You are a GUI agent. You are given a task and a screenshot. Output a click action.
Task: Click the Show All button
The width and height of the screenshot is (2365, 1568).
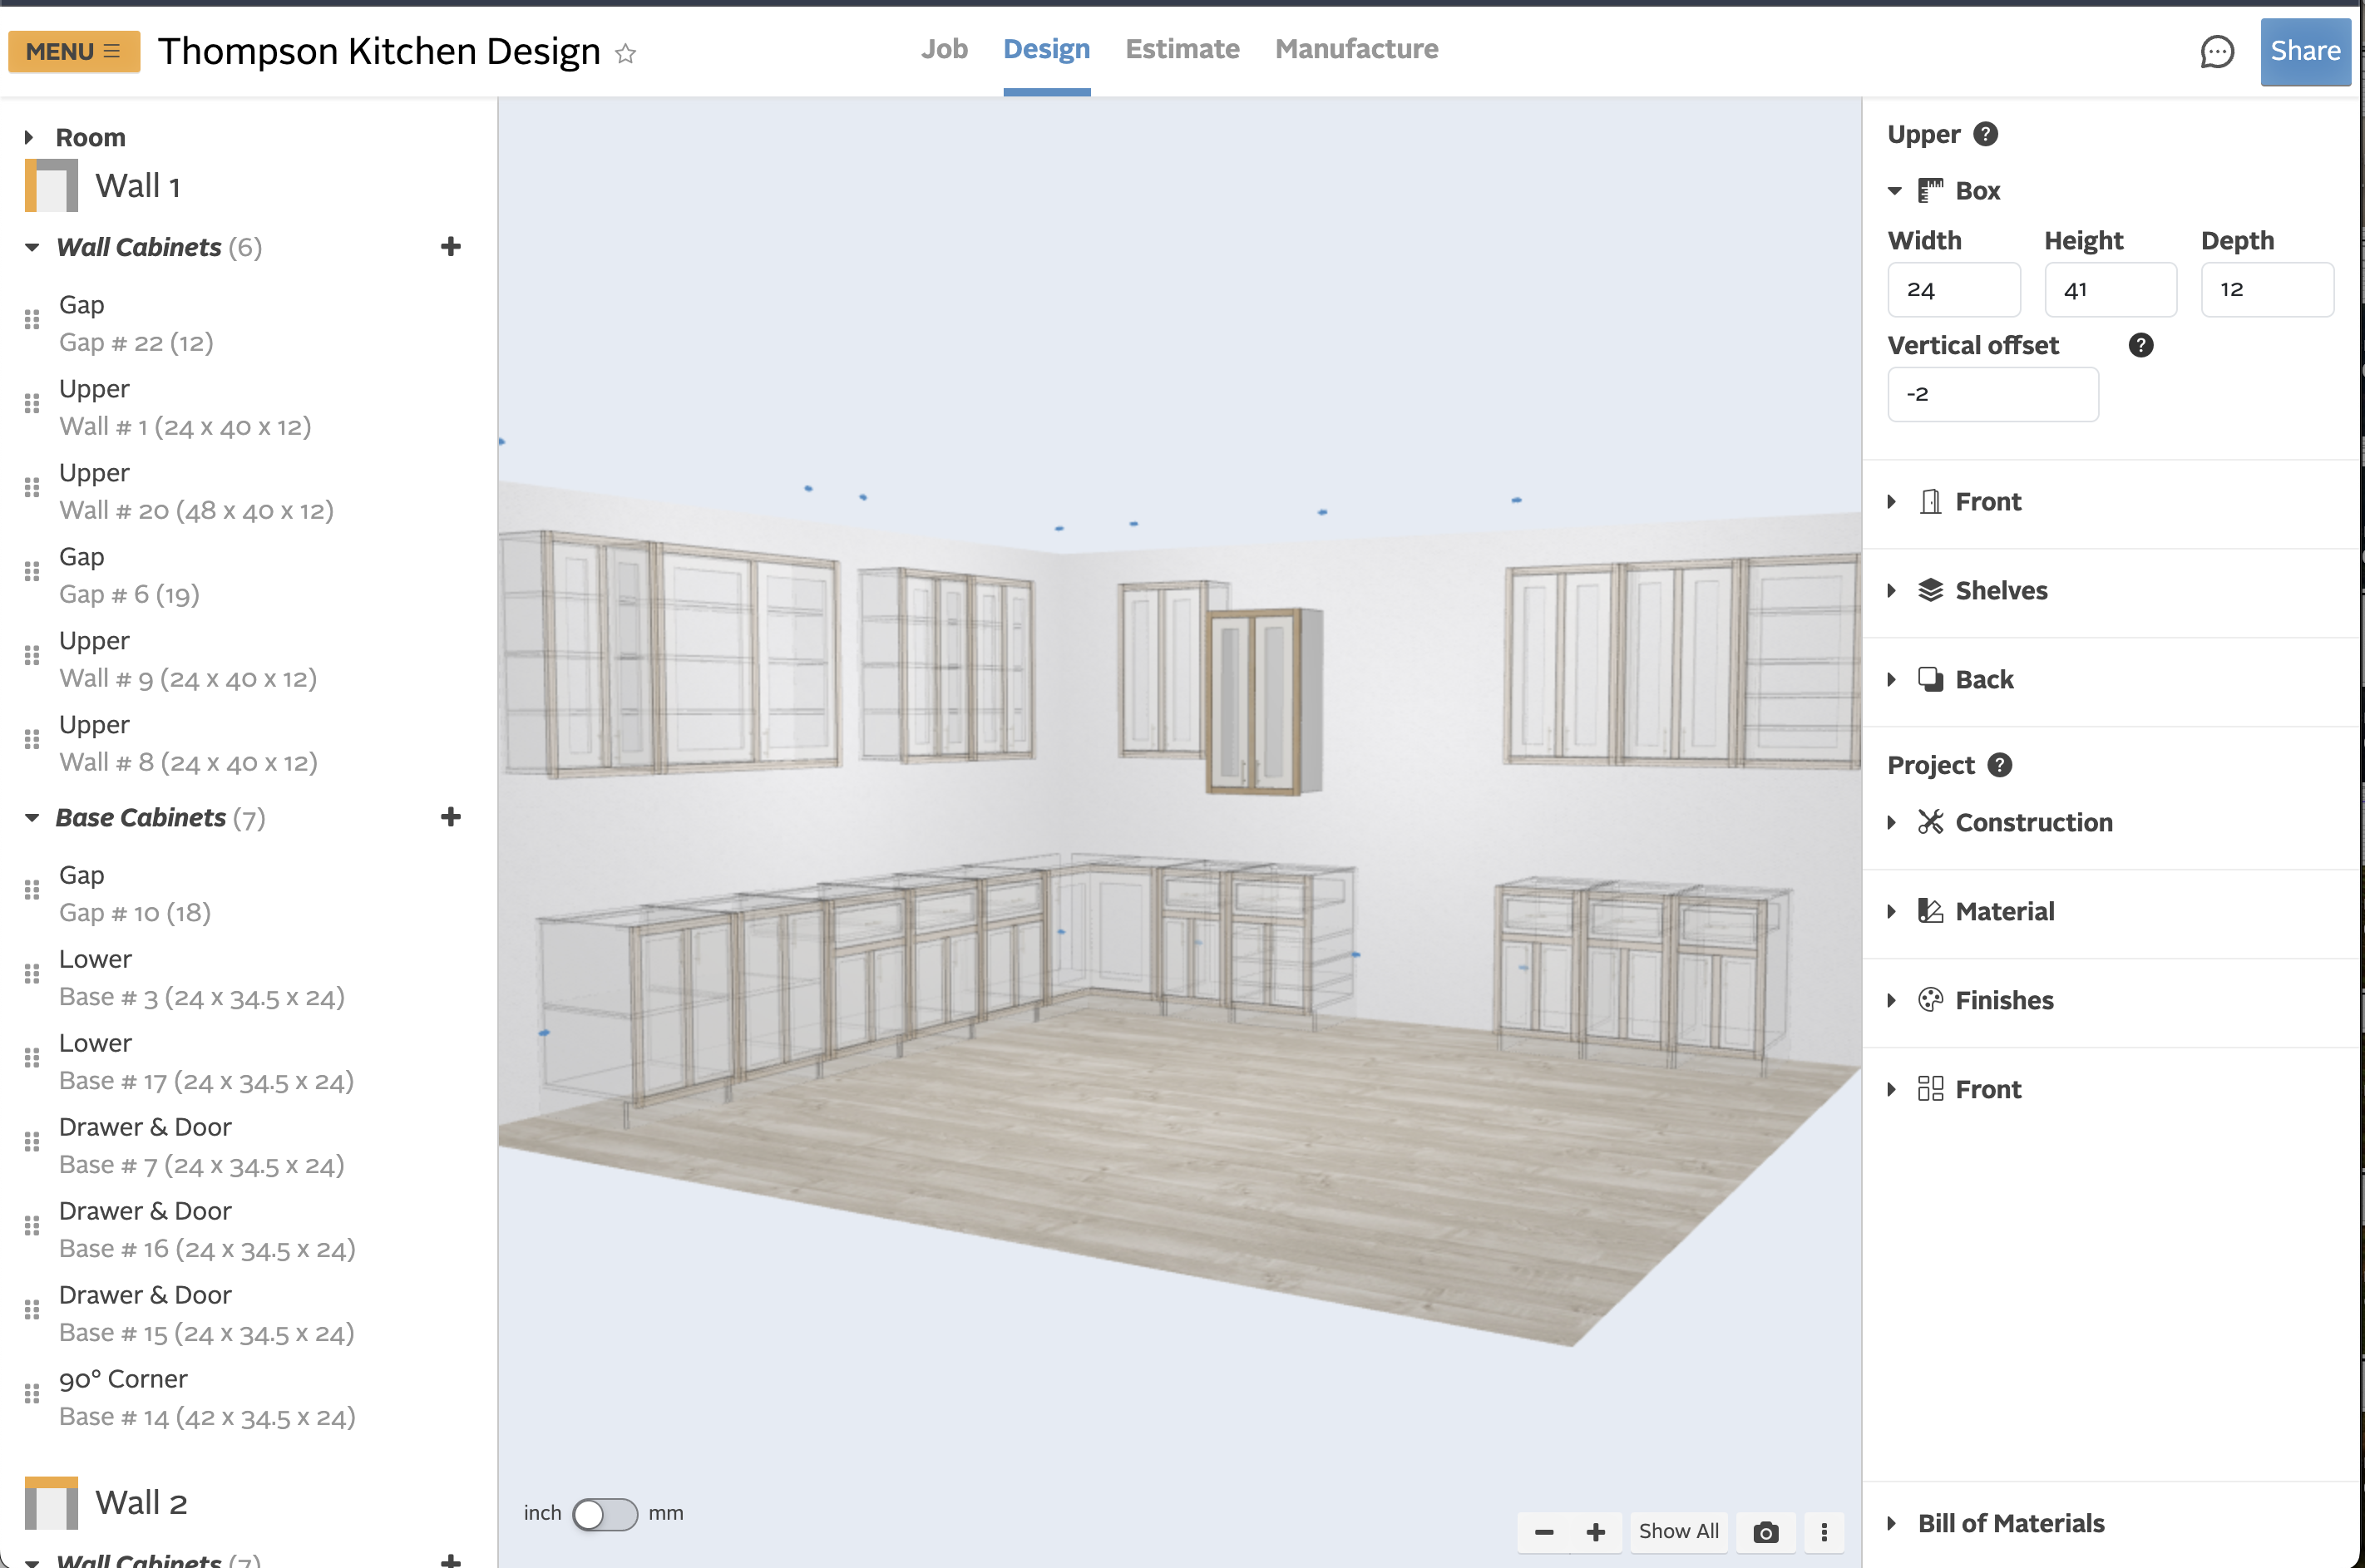(x=1678, y=1532)
